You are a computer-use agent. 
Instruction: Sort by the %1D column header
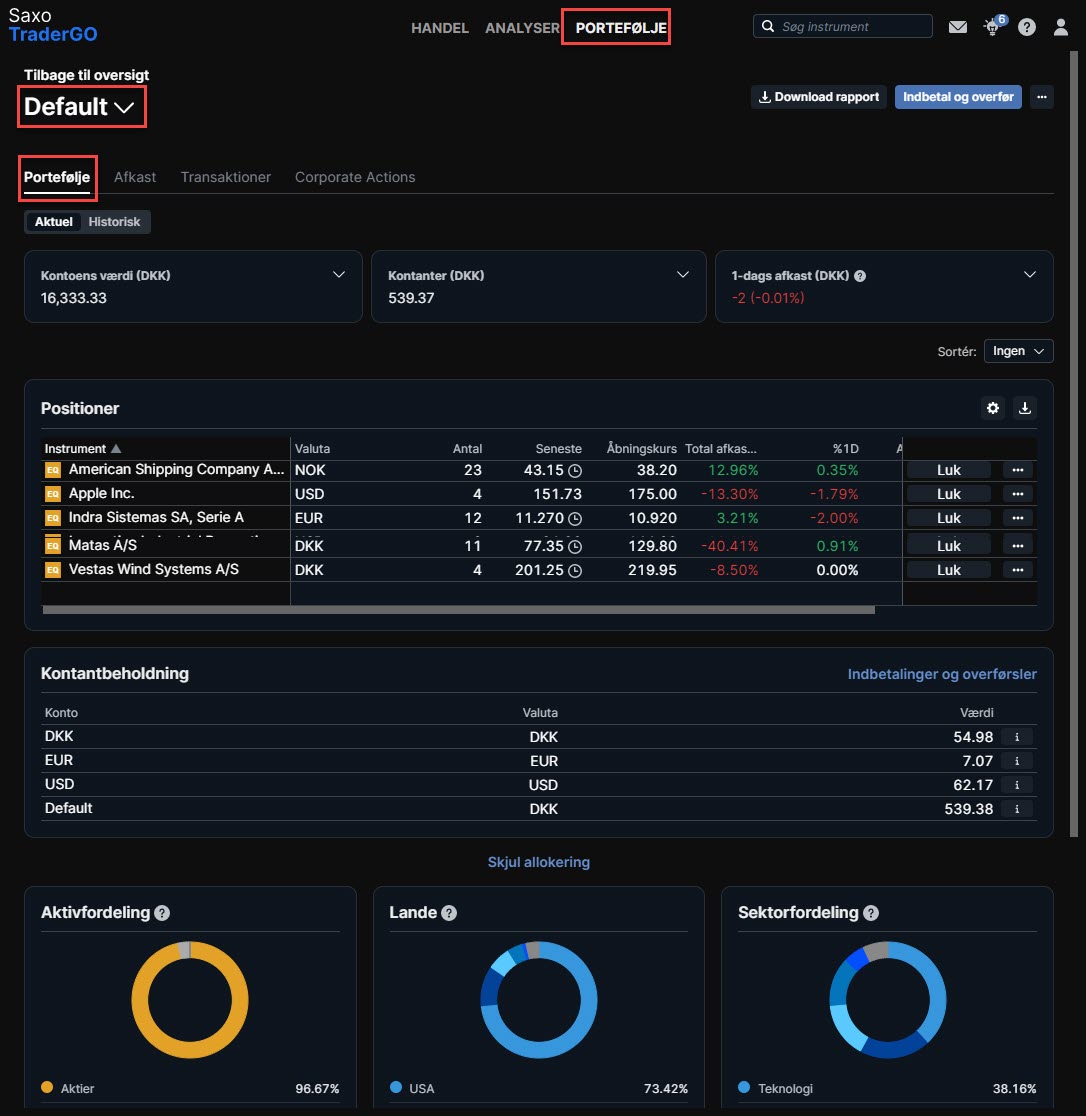coord(845,448)
